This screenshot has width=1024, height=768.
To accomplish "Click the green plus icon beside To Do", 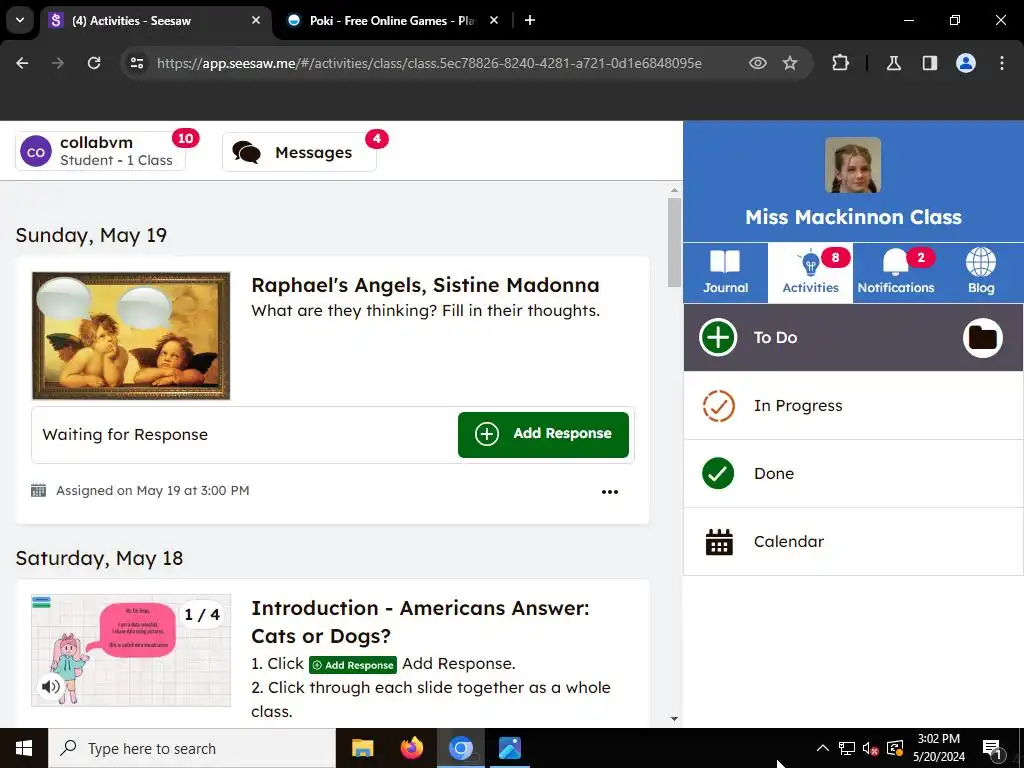I will [718, 338].
